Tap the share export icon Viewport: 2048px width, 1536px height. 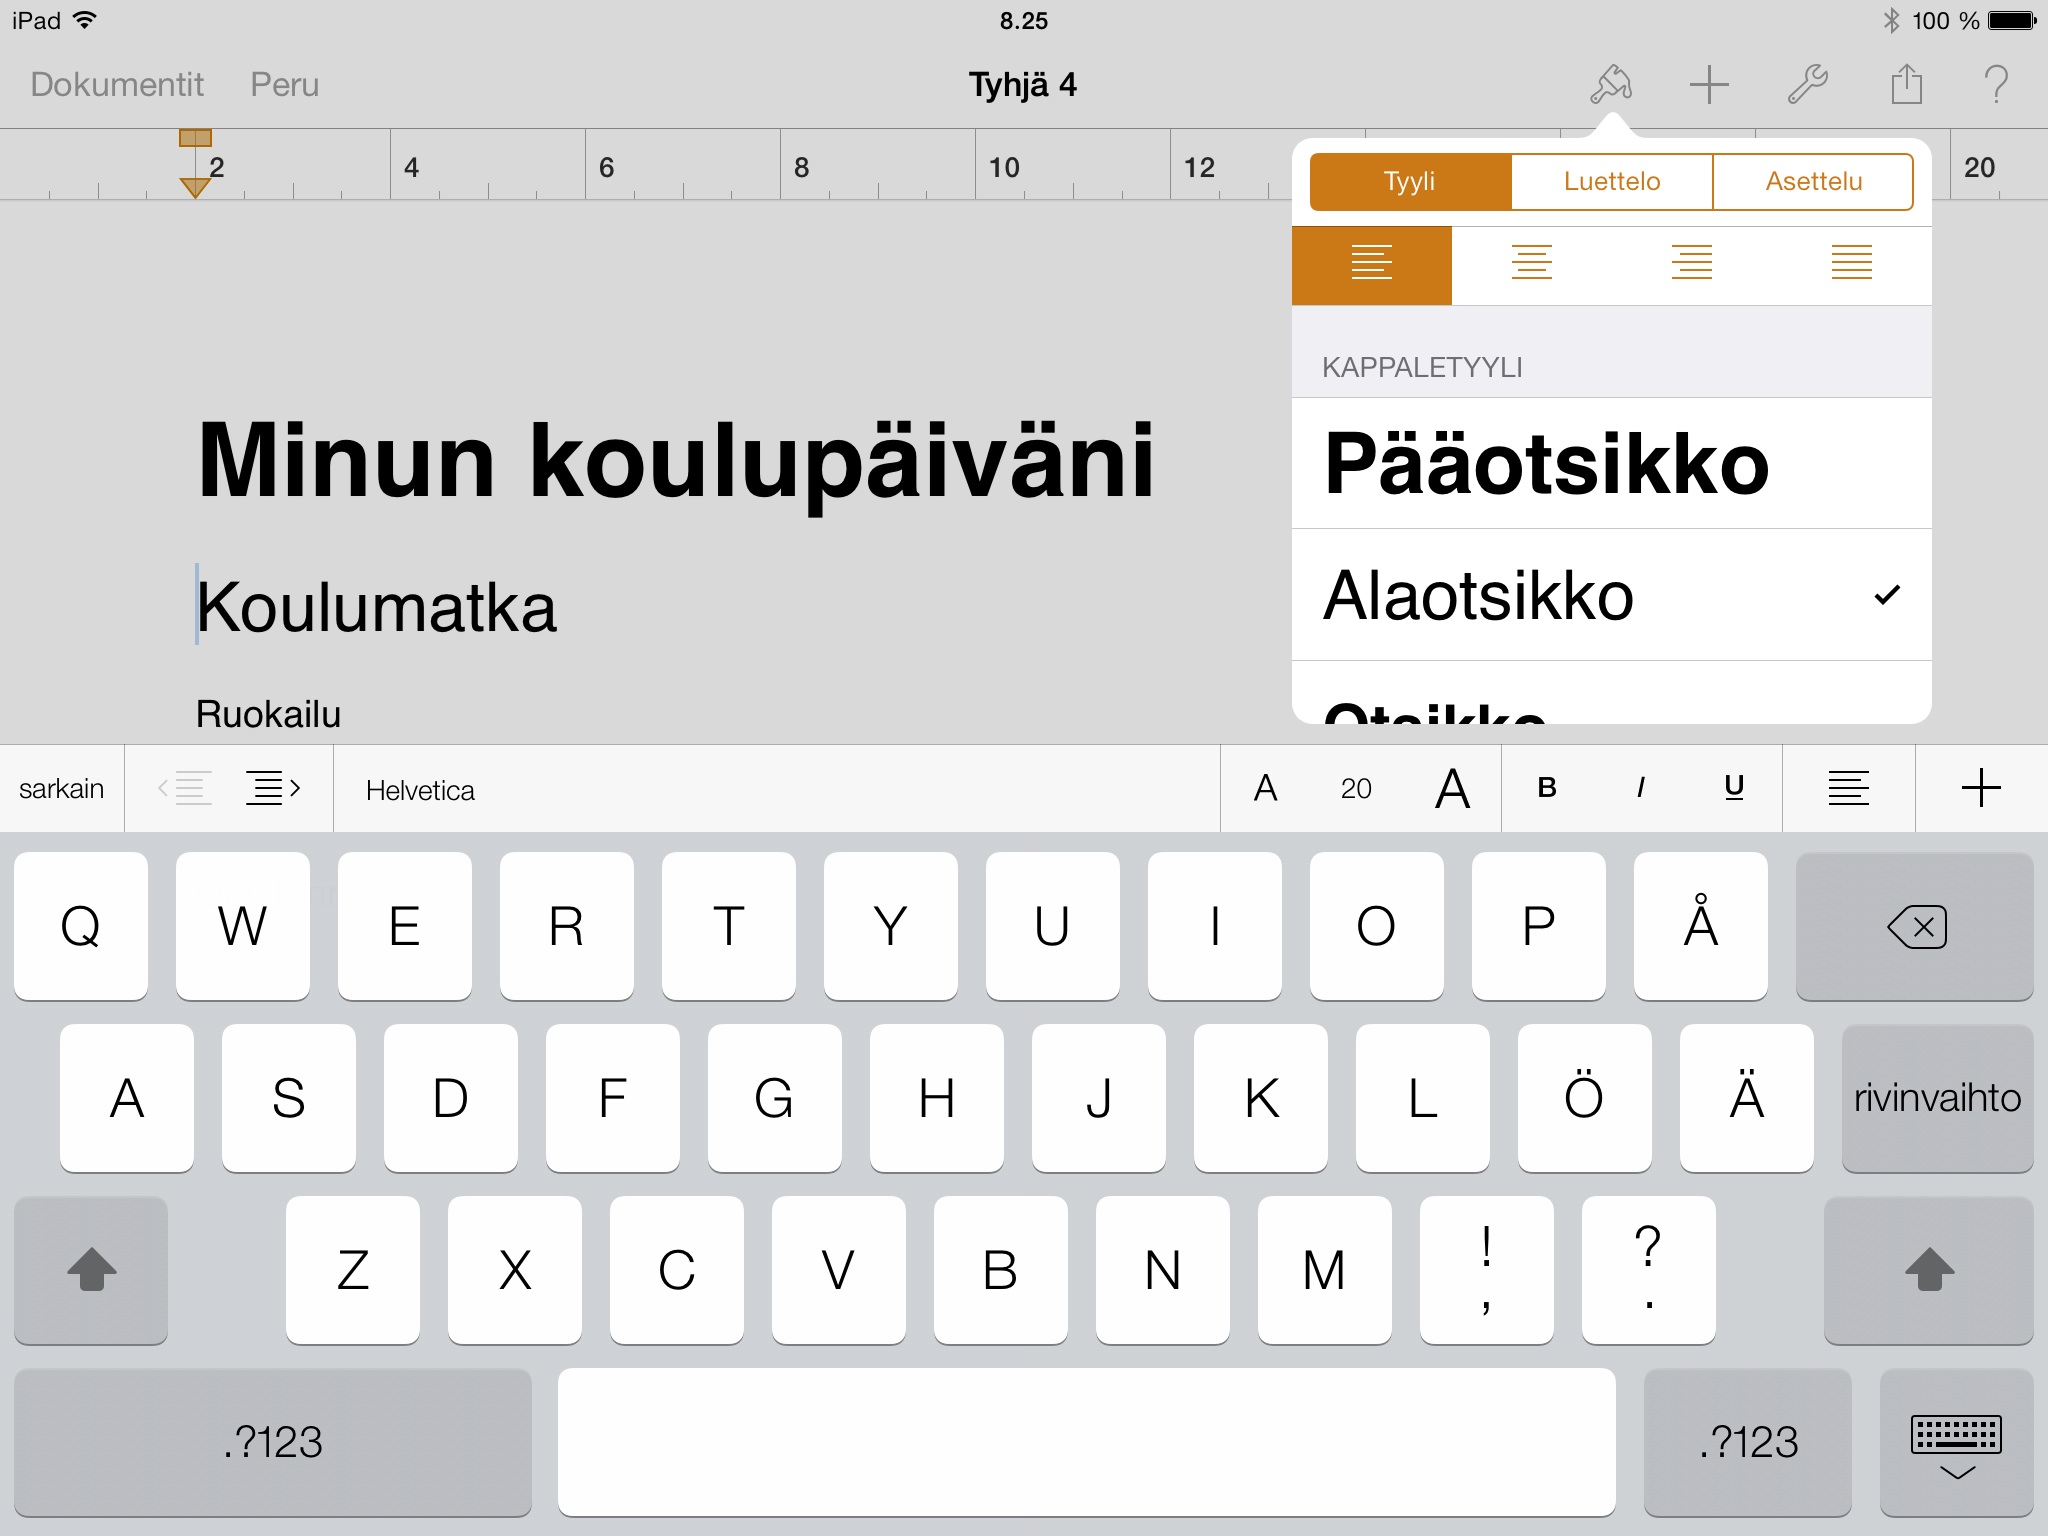1906,85
